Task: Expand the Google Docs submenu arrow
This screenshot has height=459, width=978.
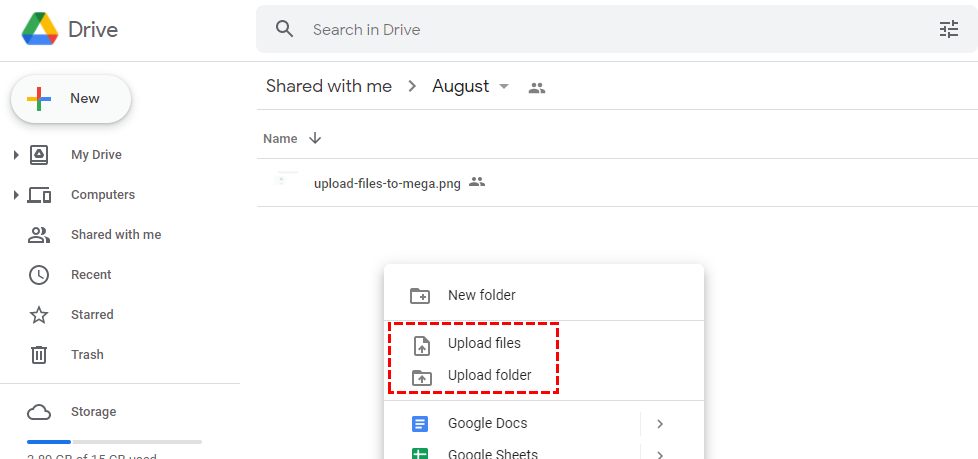Action: coord(659,424)
